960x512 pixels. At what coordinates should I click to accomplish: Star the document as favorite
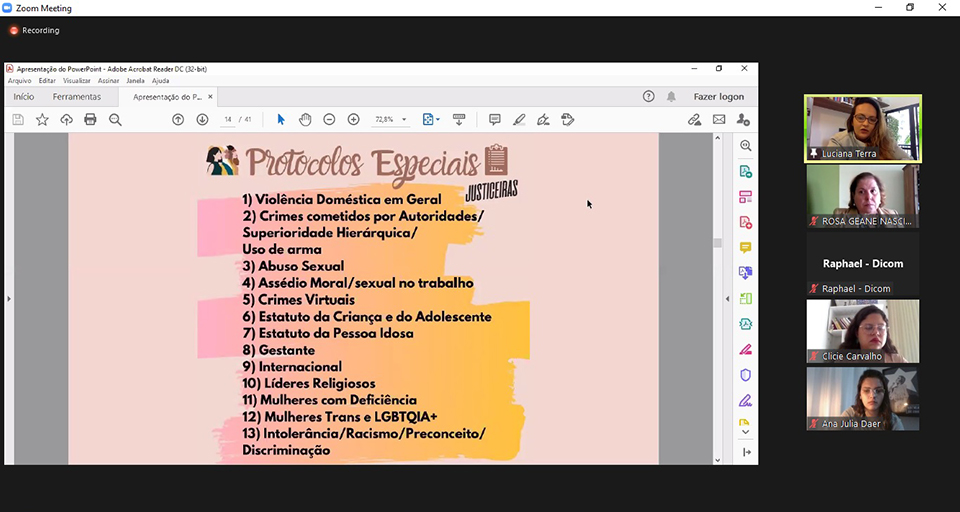click(x=42, y=120)
